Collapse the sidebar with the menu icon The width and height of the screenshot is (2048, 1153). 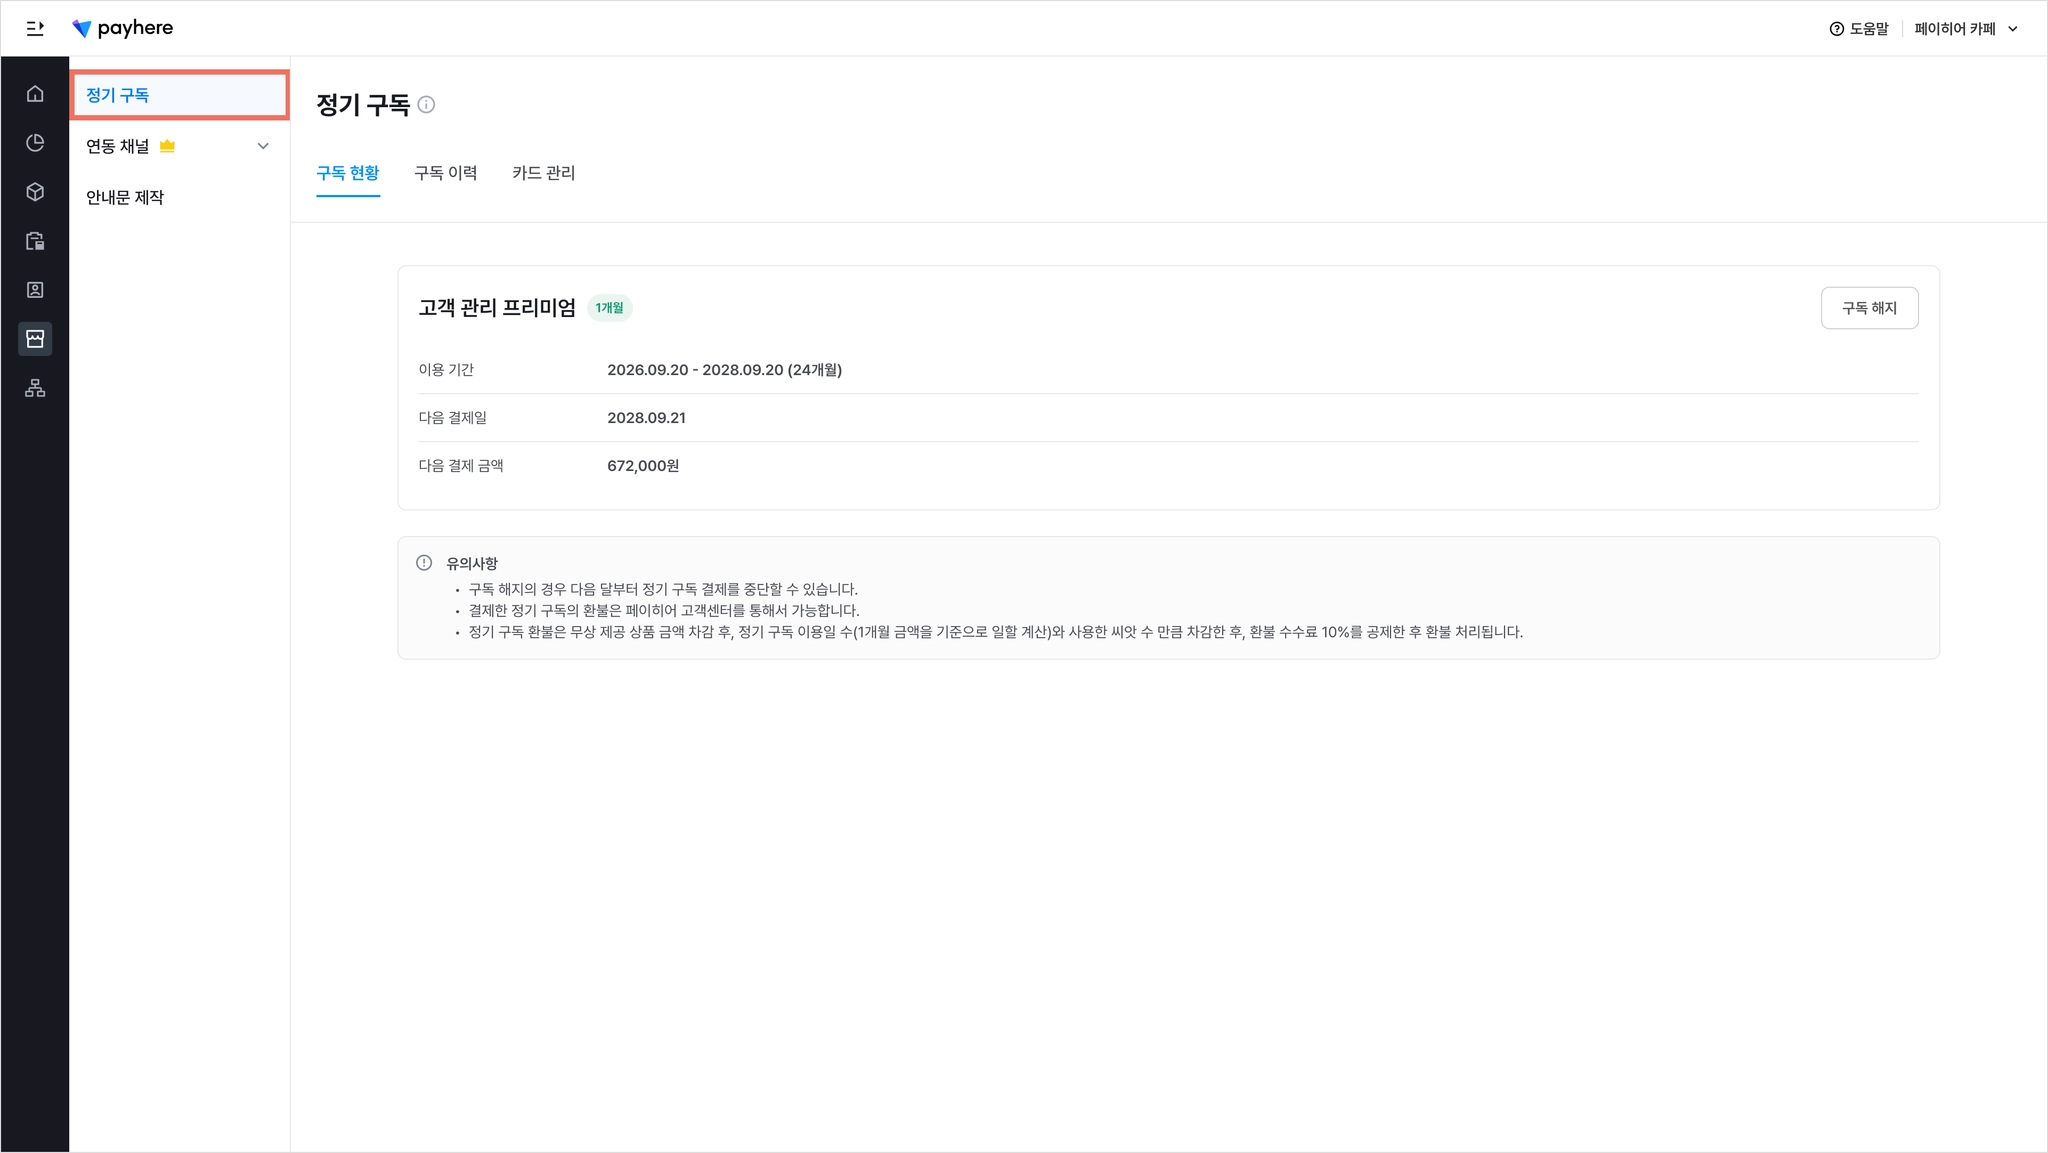pyautogui.click(x=35, y=28)
